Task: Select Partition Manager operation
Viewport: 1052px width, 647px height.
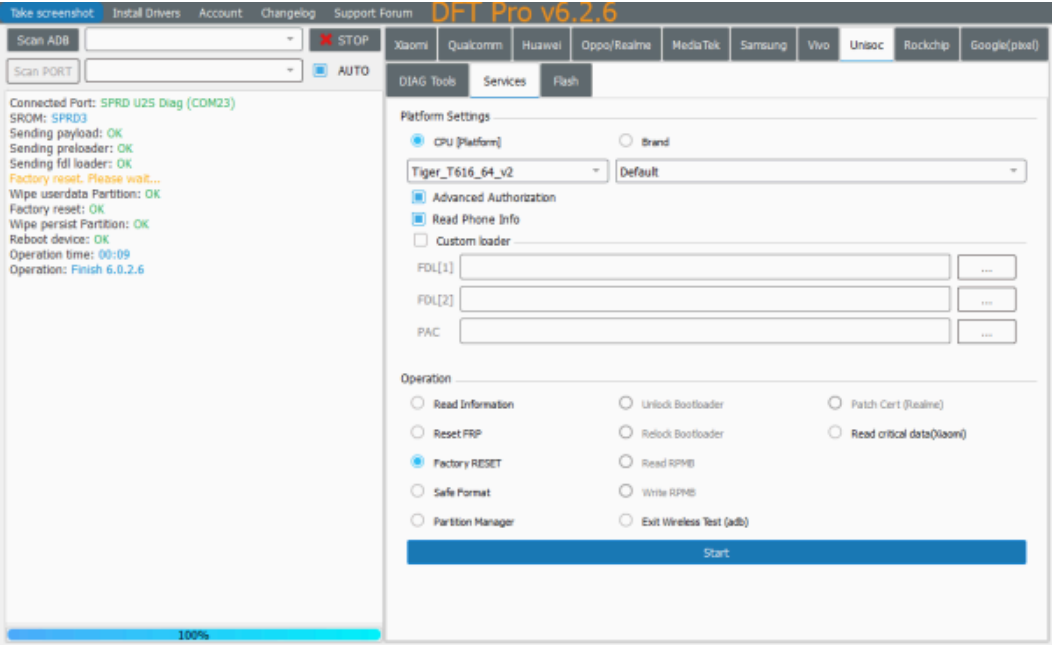Action: pos(417,521)
